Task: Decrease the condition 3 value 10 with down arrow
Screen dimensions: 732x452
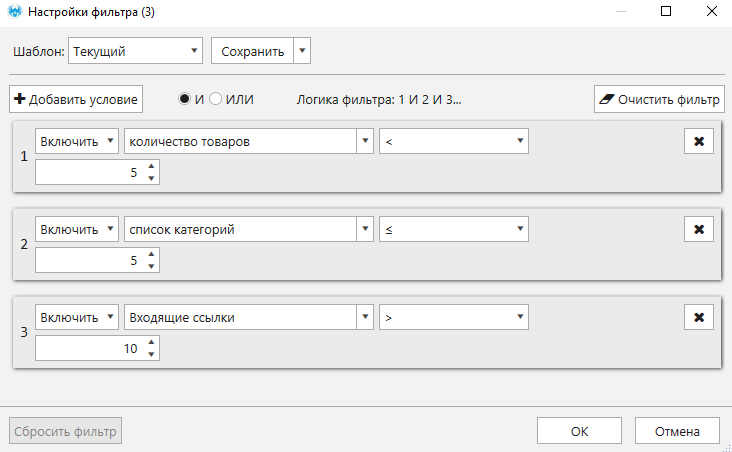Action: [151, 353]
